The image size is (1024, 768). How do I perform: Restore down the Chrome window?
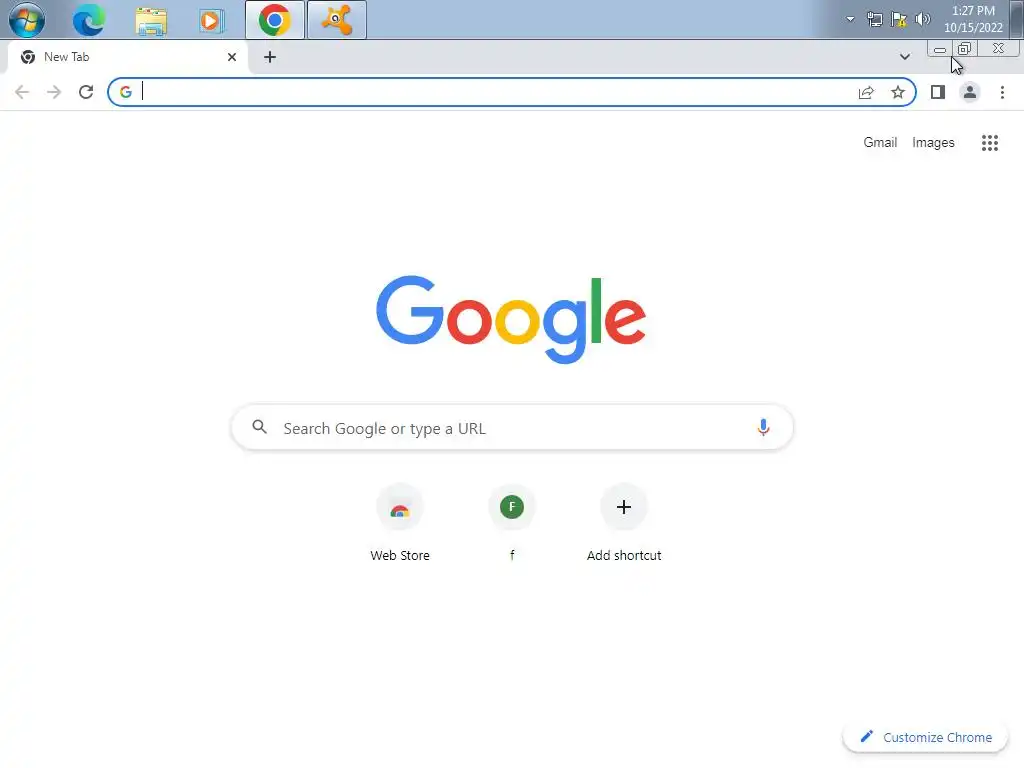click(965, 49)
